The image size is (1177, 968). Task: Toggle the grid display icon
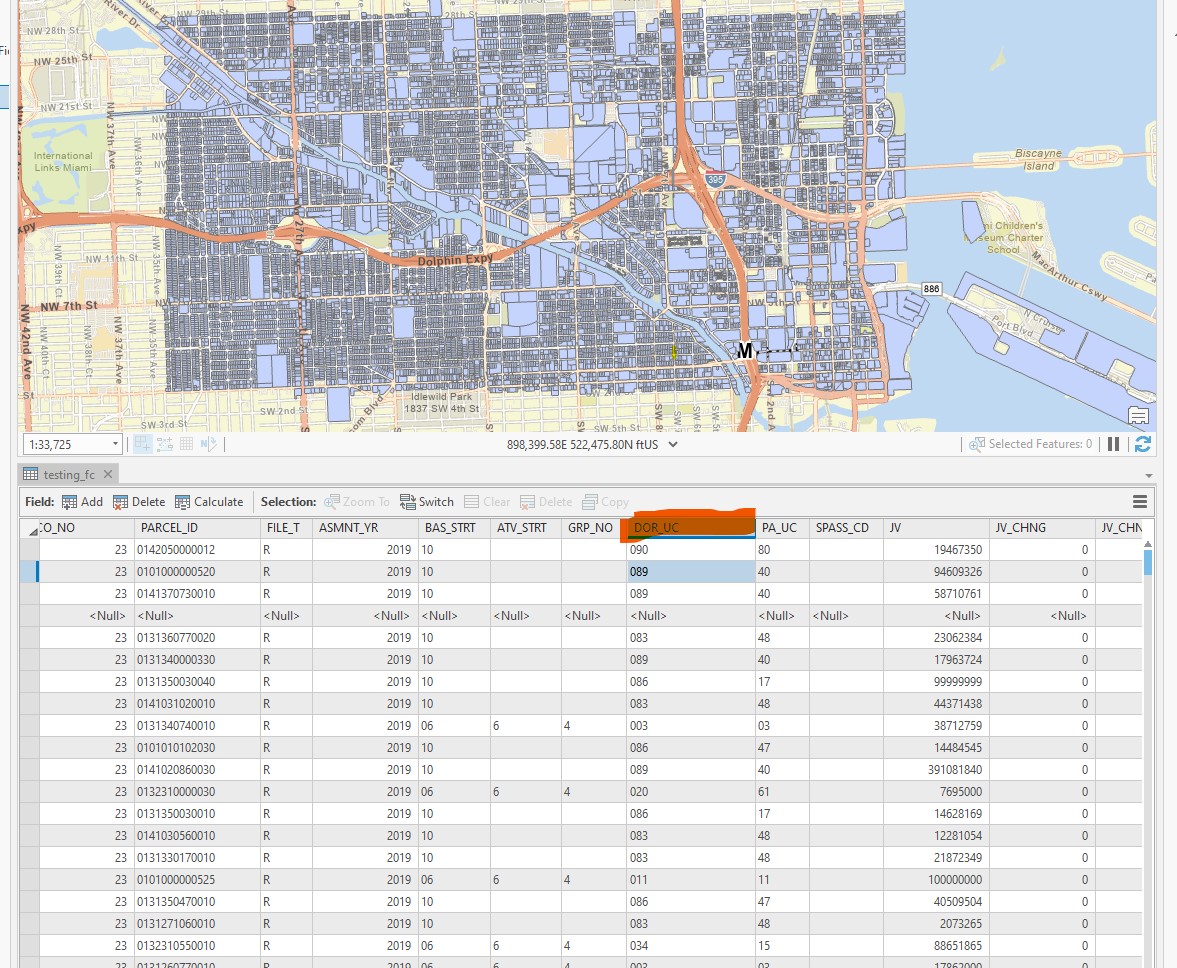tap(187, 444)
